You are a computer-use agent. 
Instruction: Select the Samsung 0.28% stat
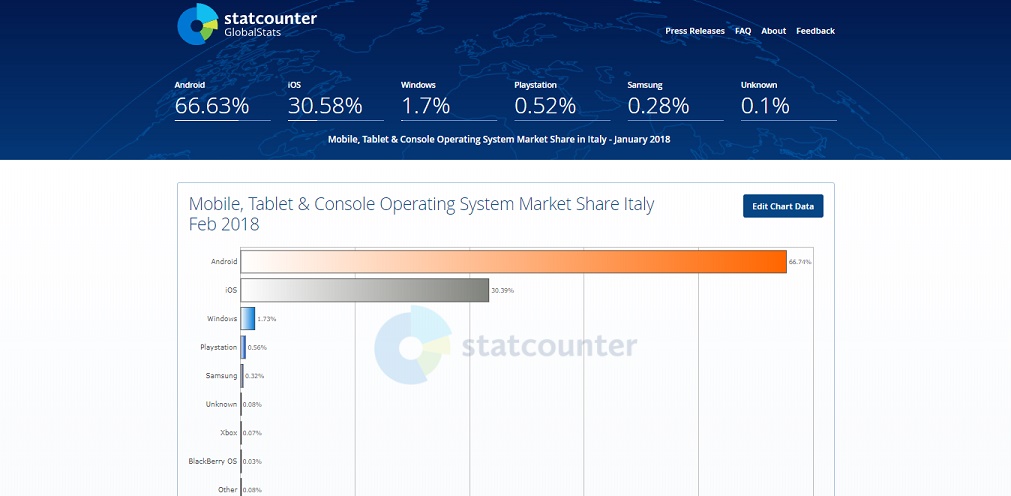(x=675, y=100)
